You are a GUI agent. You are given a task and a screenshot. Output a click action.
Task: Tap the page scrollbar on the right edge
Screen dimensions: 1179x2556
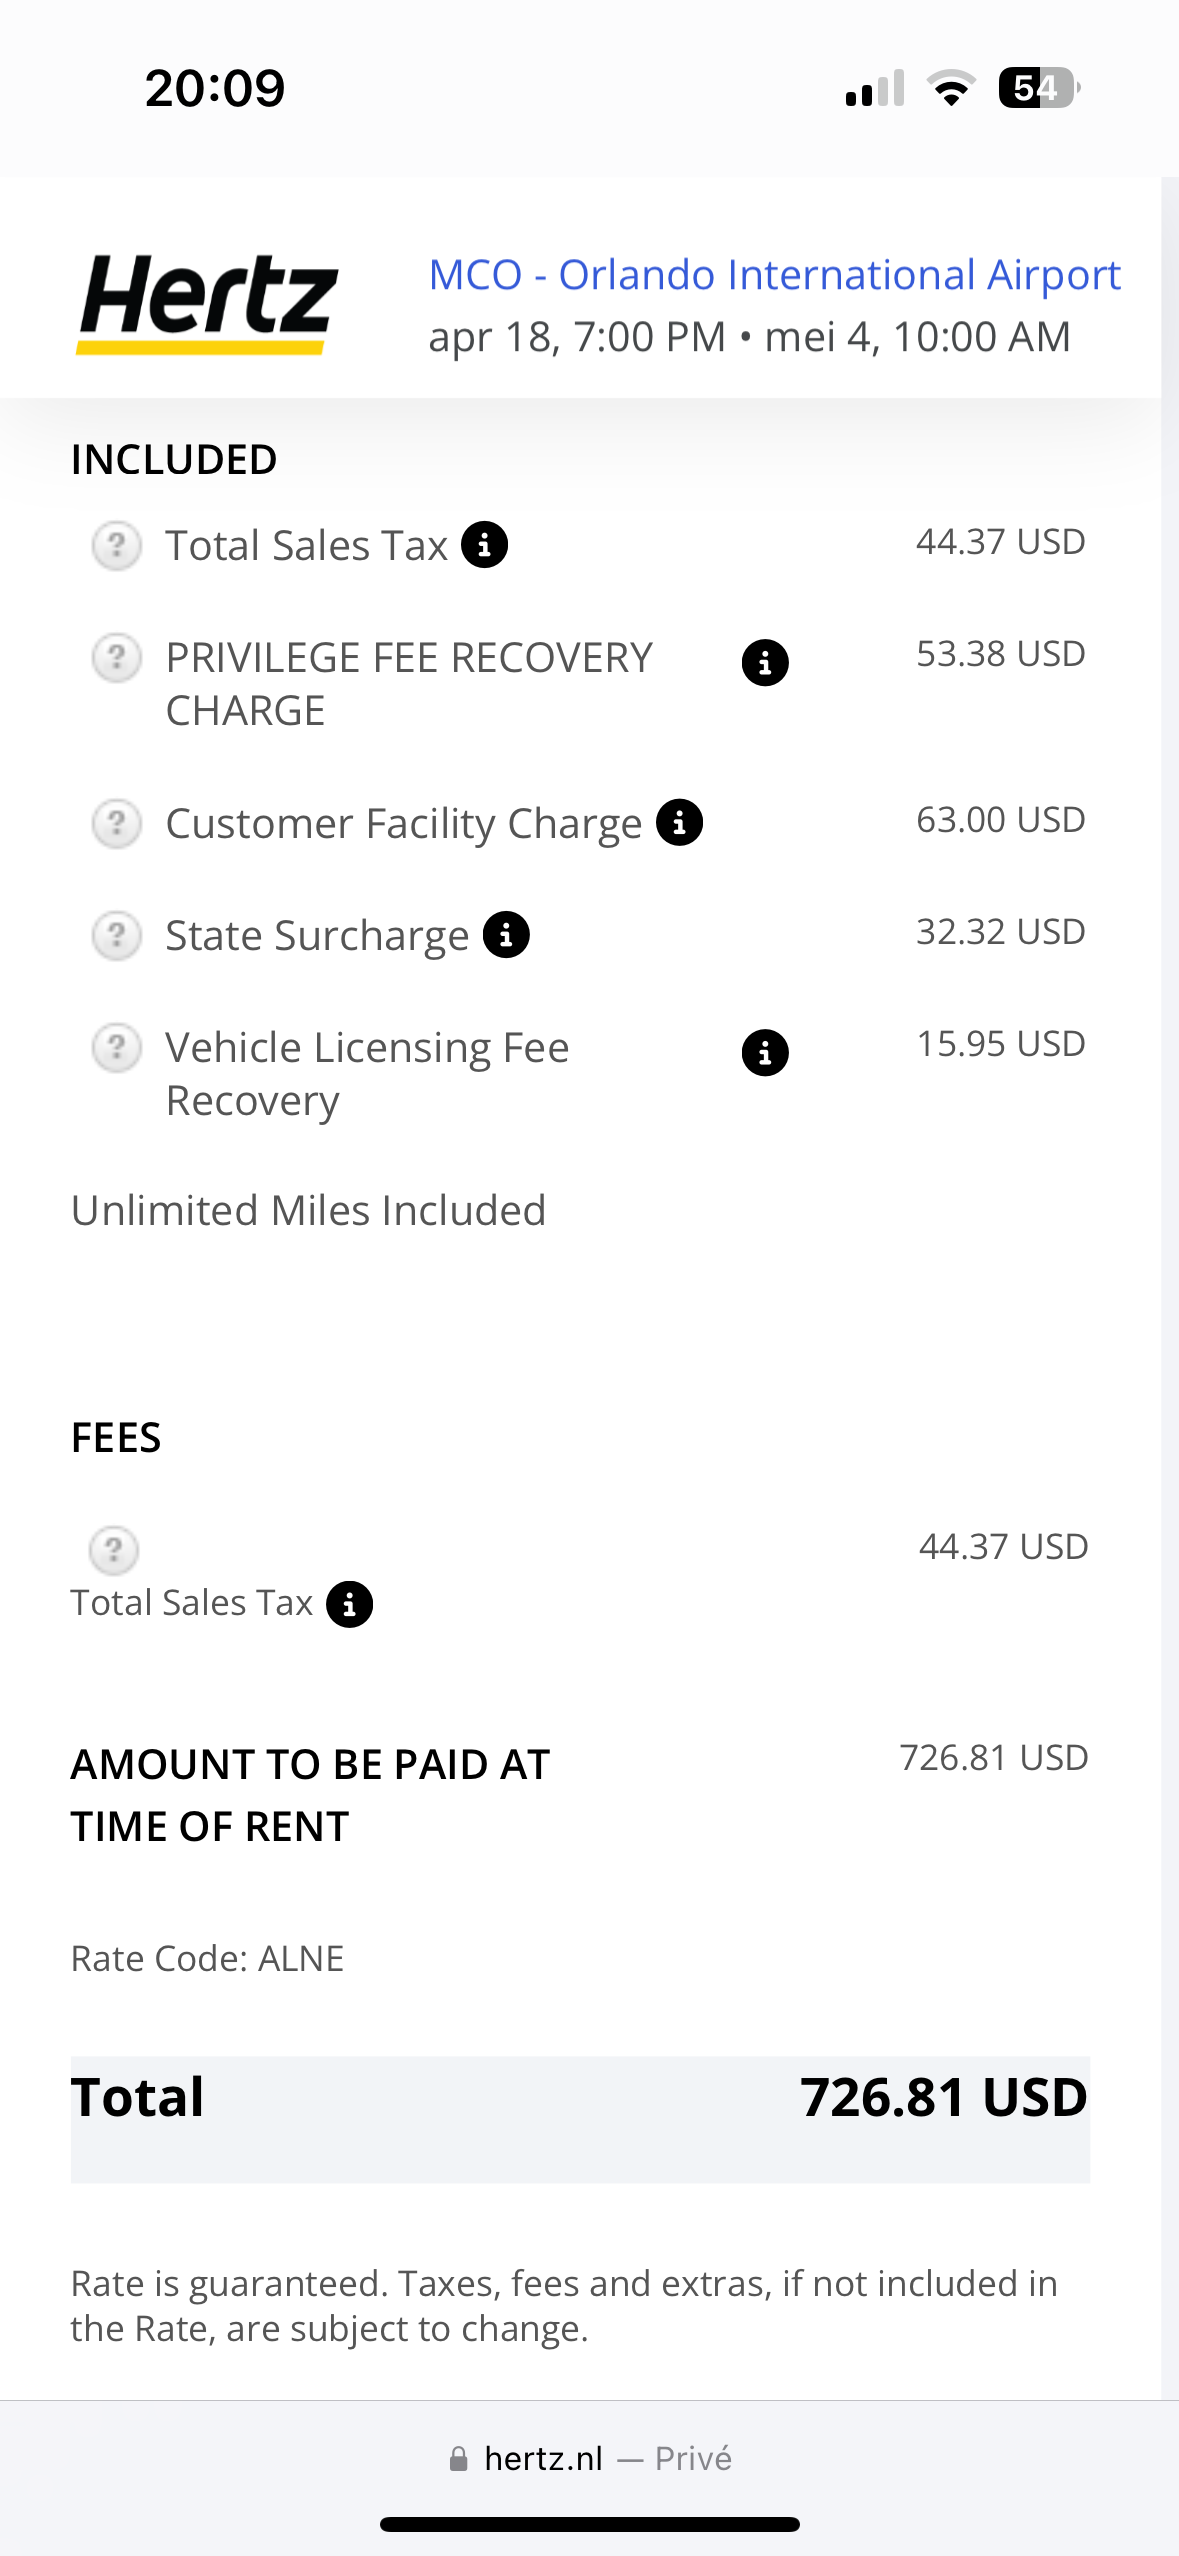pos(1170,1200)
